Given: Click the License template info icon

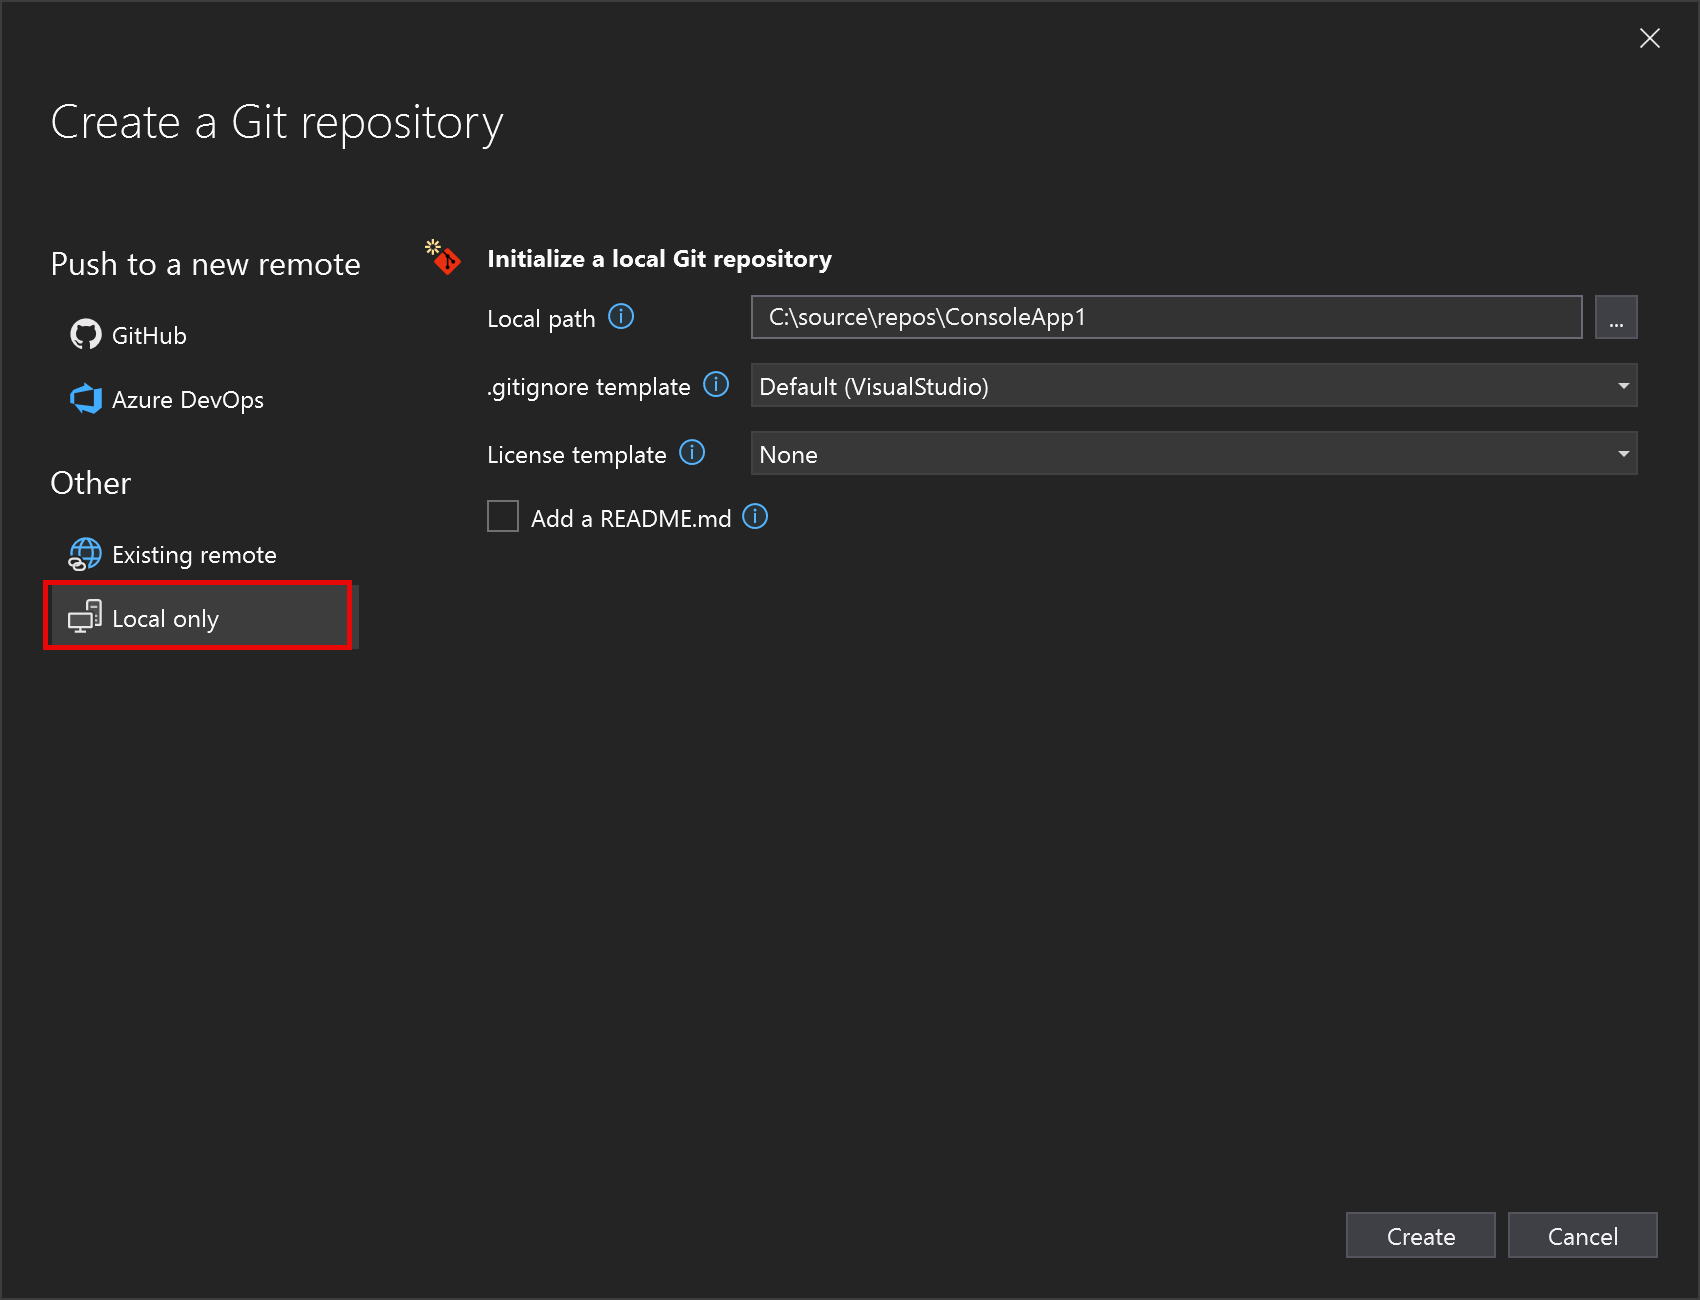Looking at the screenshot, I should pyautogui.click(x=691, y=453).
